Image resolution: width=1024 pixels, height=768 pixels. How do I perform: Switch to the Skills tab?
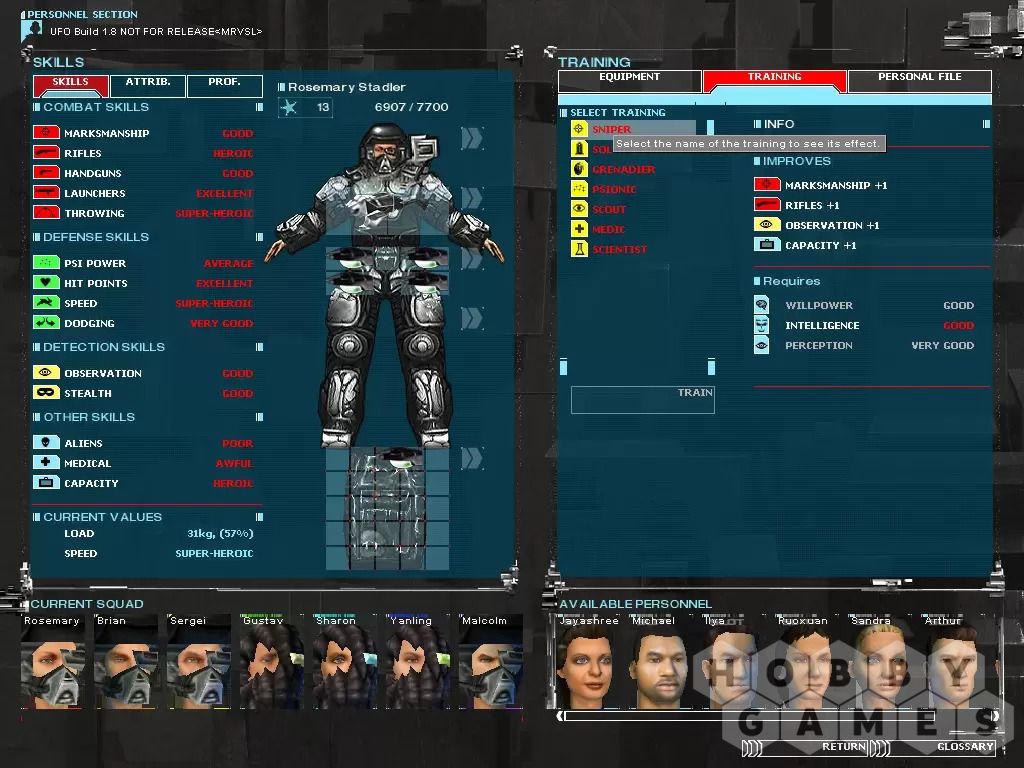[71, 84]
